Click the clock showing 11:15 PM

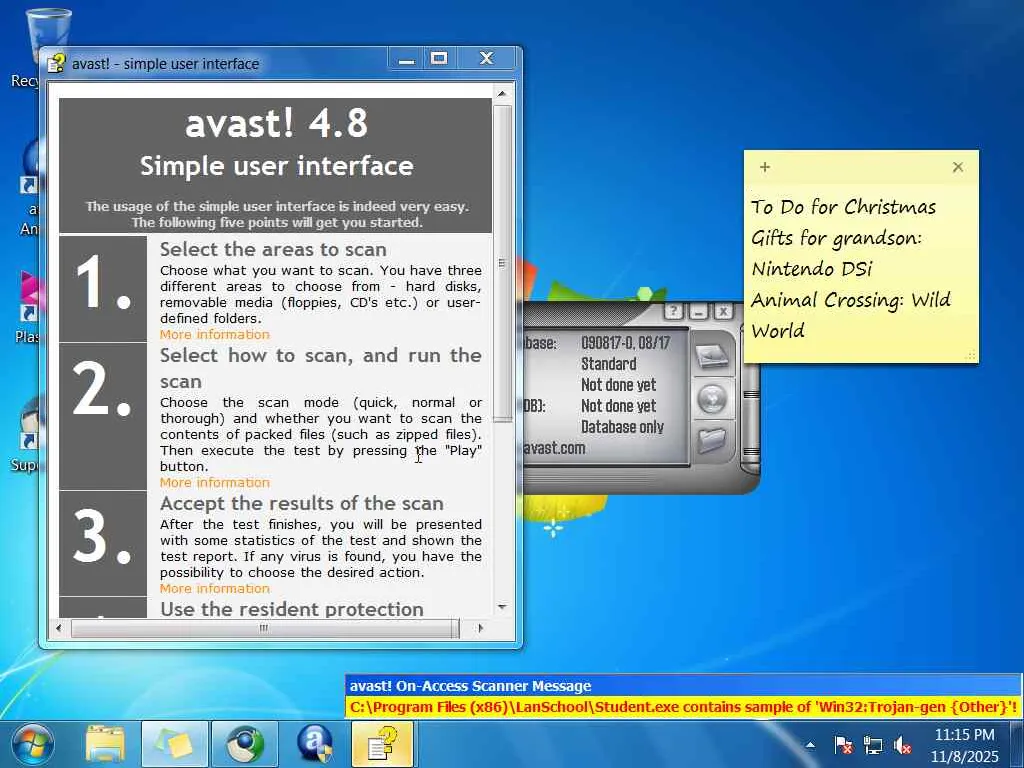tap(964, 735)
